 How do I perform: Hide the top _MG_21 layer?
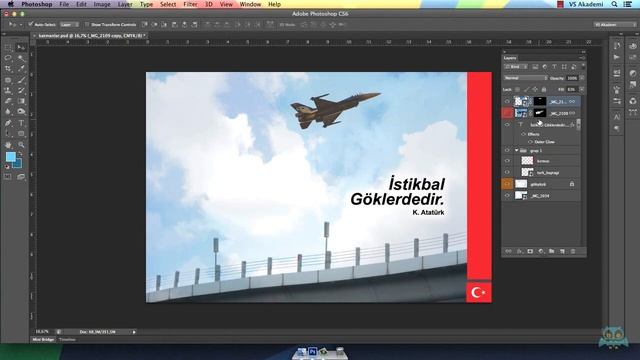pyautogui.click(x=507, y=101)
